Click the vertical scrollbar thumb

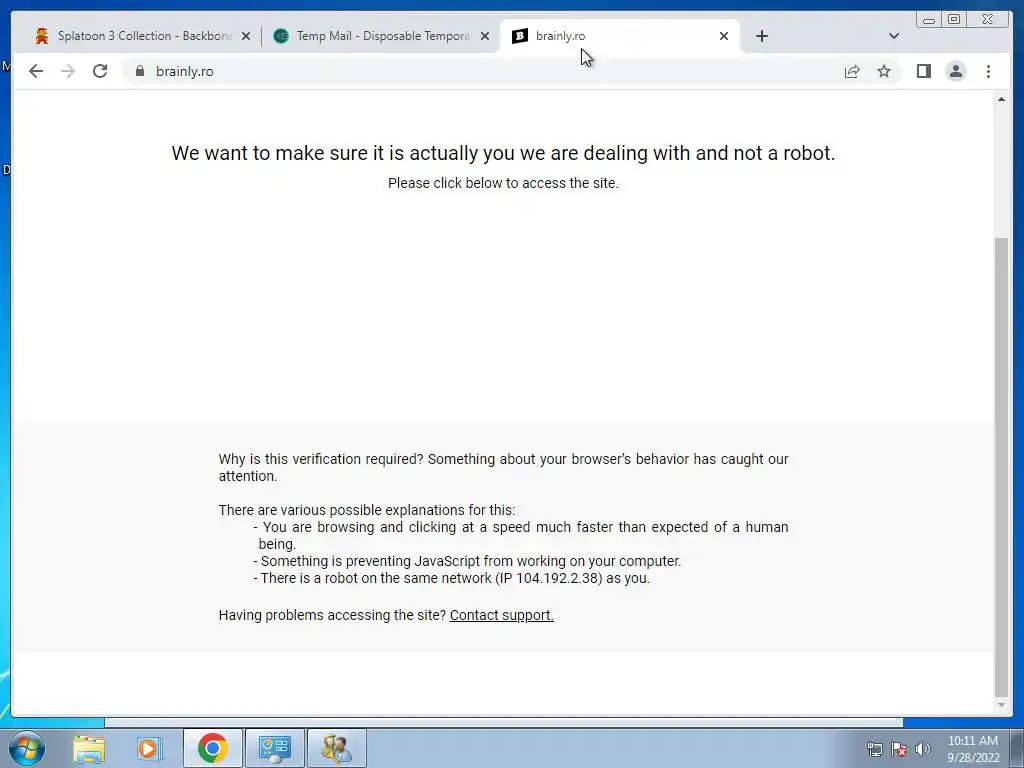point(1001,466)
